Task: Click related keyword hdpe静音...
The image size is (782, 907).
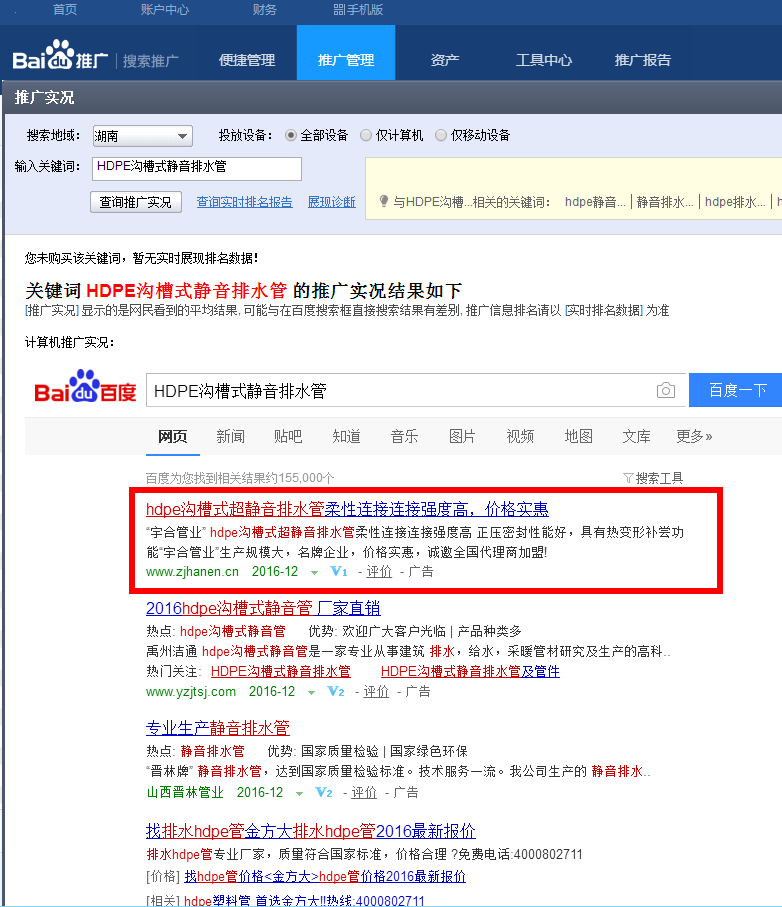Action: point(595,202)
